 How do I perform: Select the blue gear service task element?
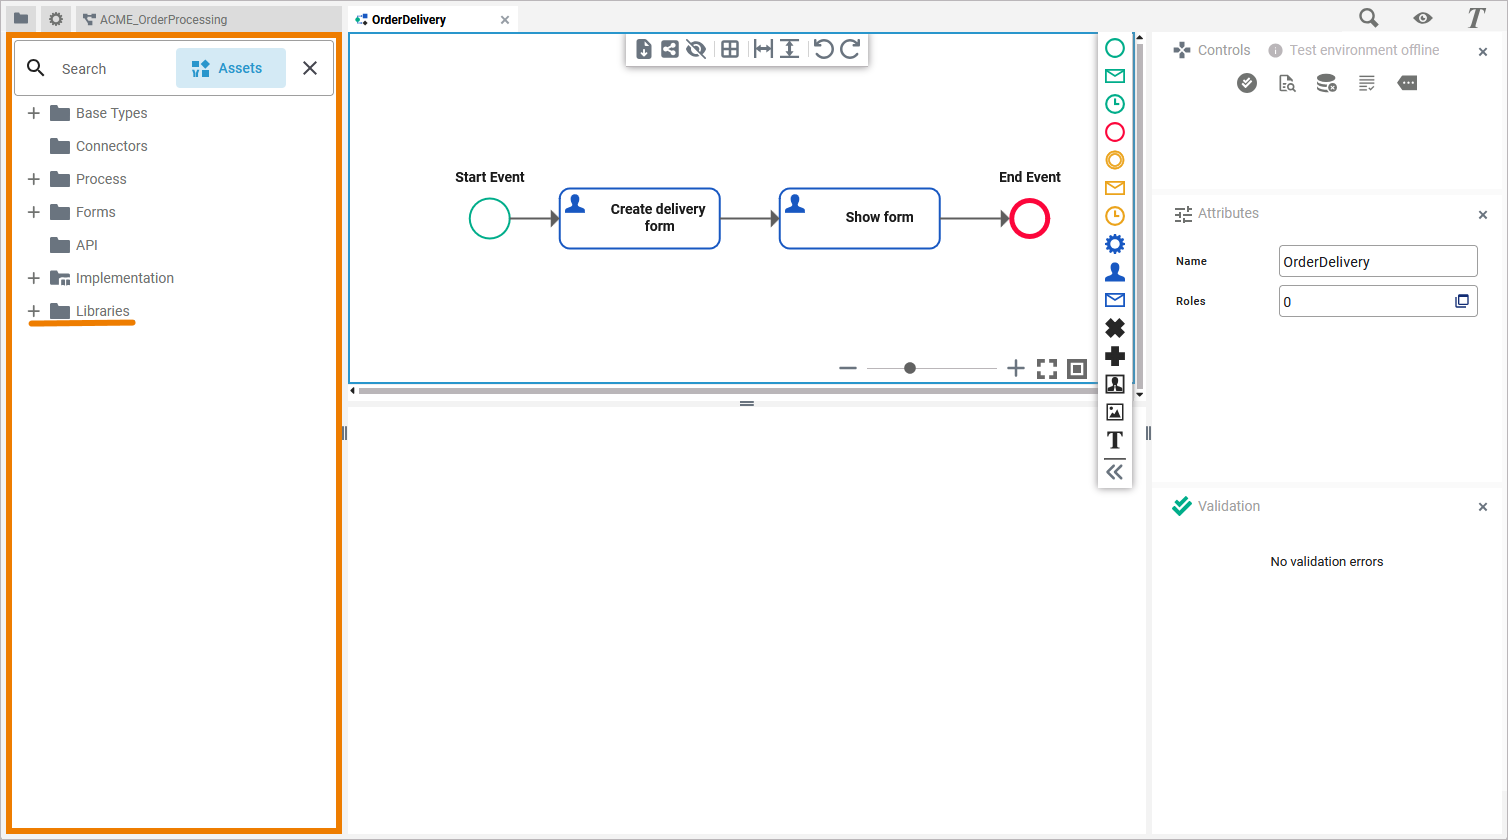coord(1114,244)
